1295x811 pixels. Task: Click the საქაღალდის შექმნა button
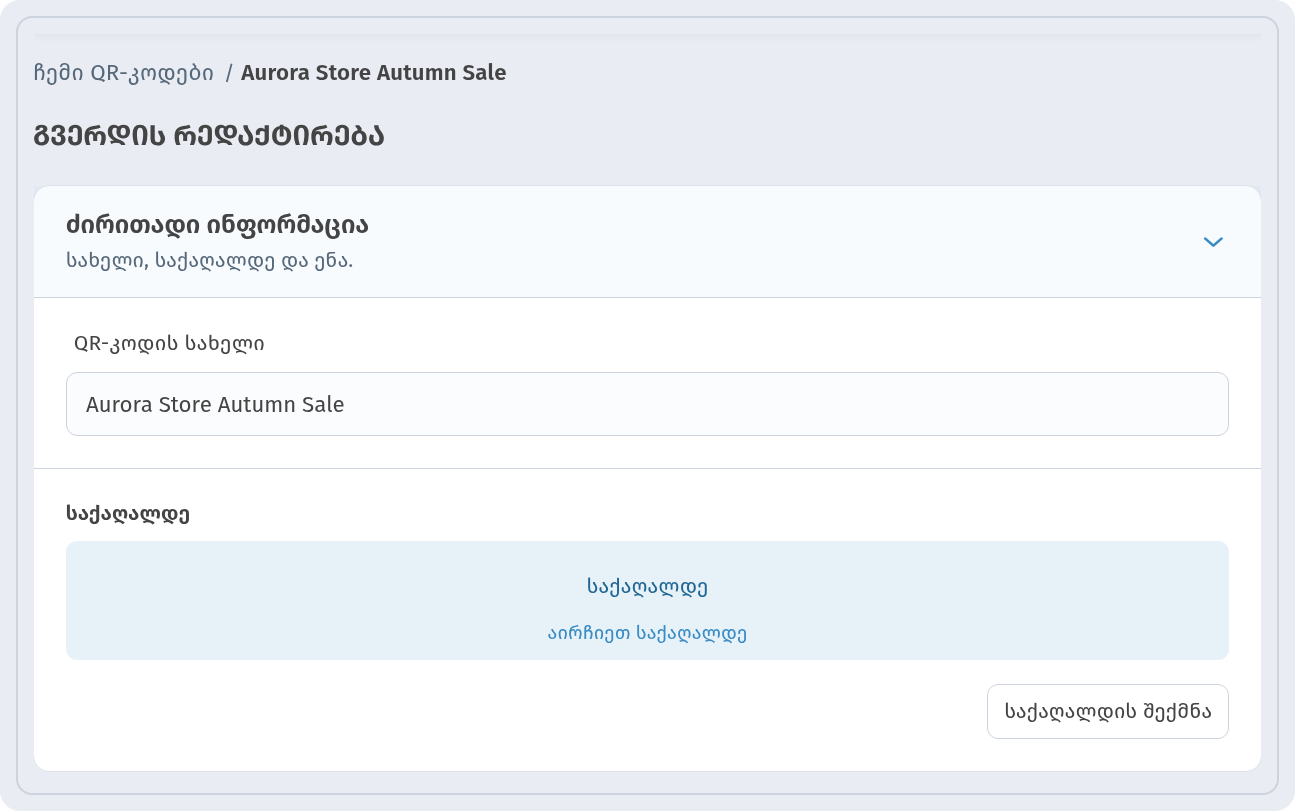[1107, 711]
